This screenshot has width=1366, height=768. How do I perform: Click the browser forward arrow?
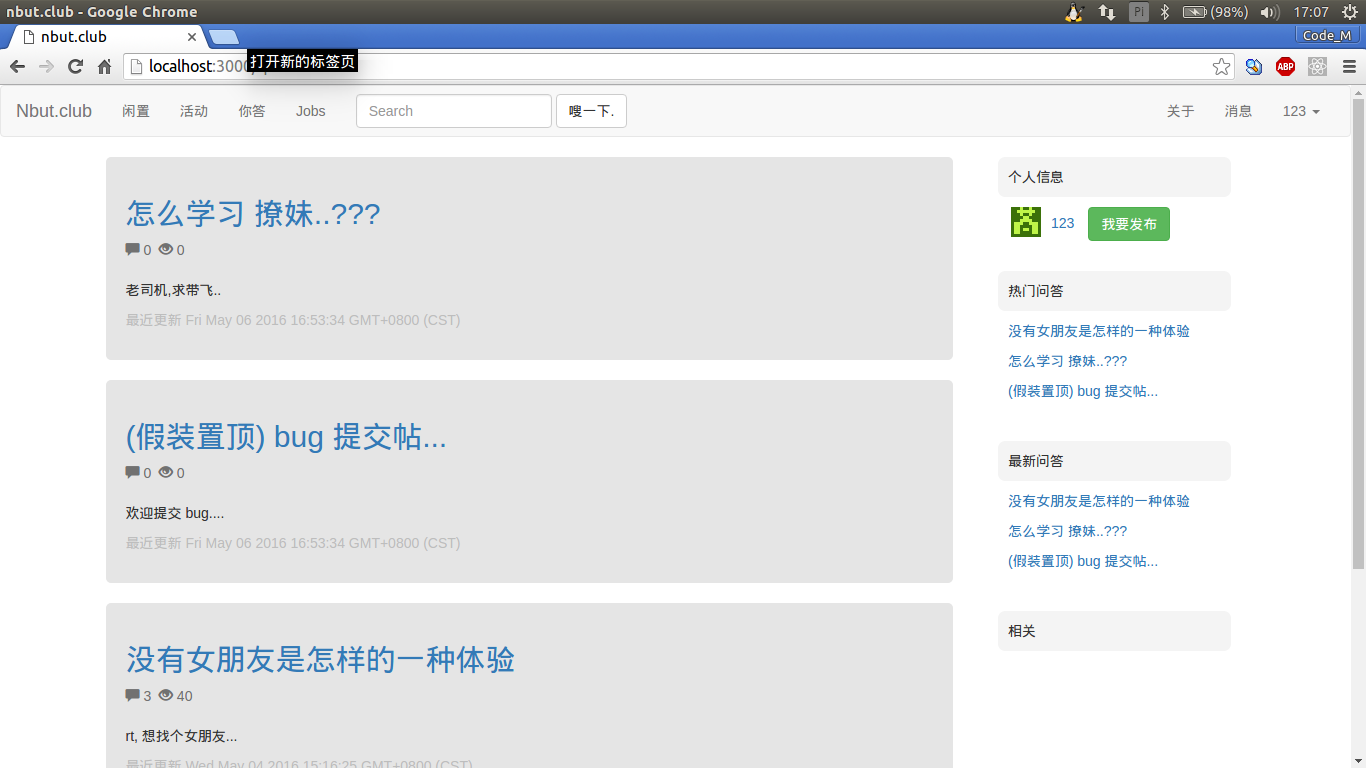pyautogui.click(x=46, y=67)
